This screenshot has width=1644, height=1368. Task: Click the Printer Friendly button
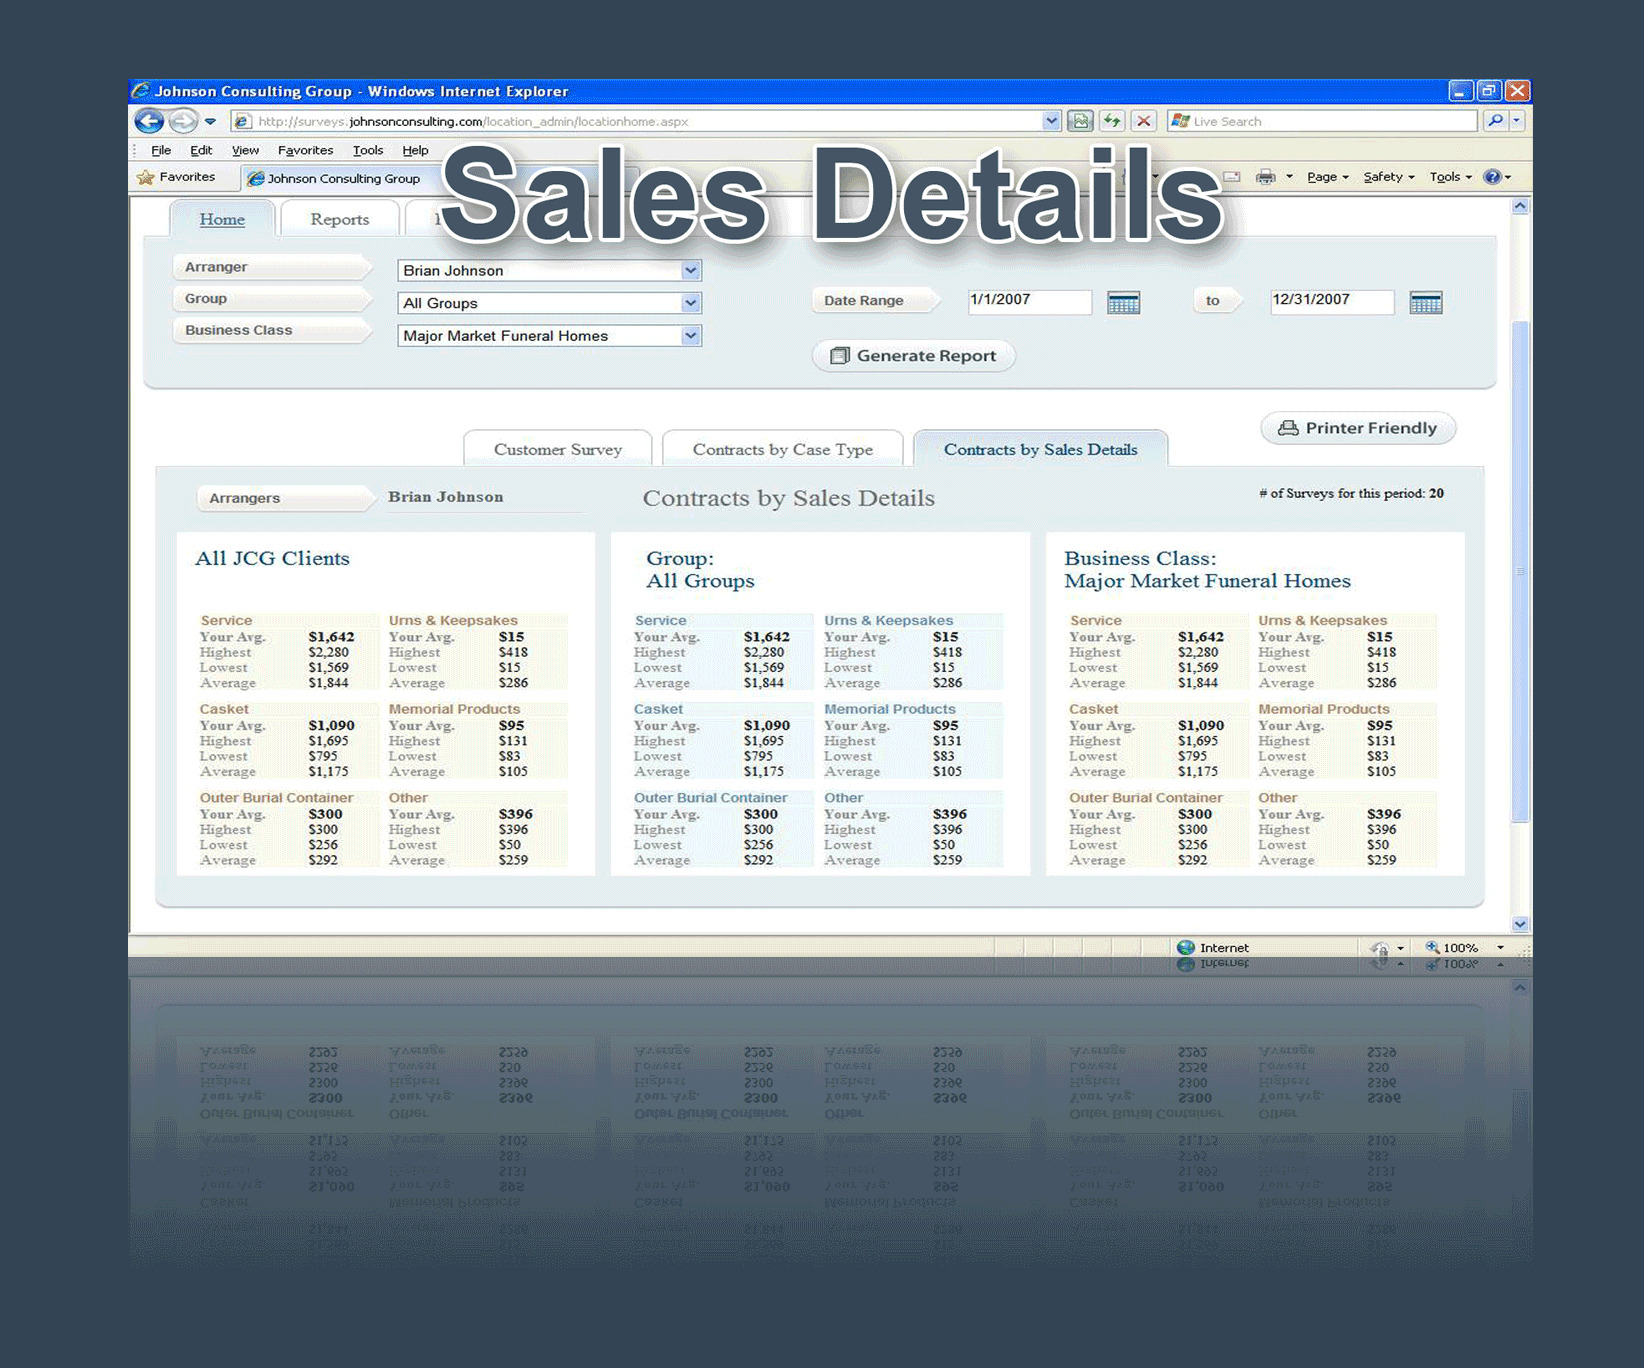click(1358, 428)
